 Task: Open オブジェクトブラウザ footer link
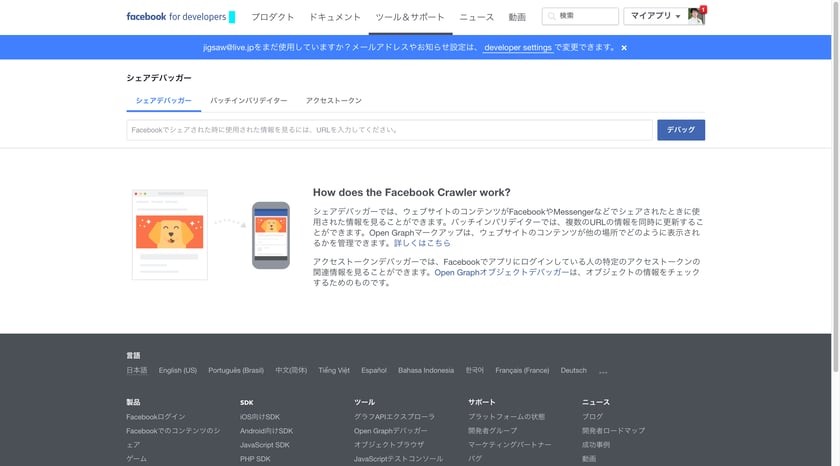[389, 445]
